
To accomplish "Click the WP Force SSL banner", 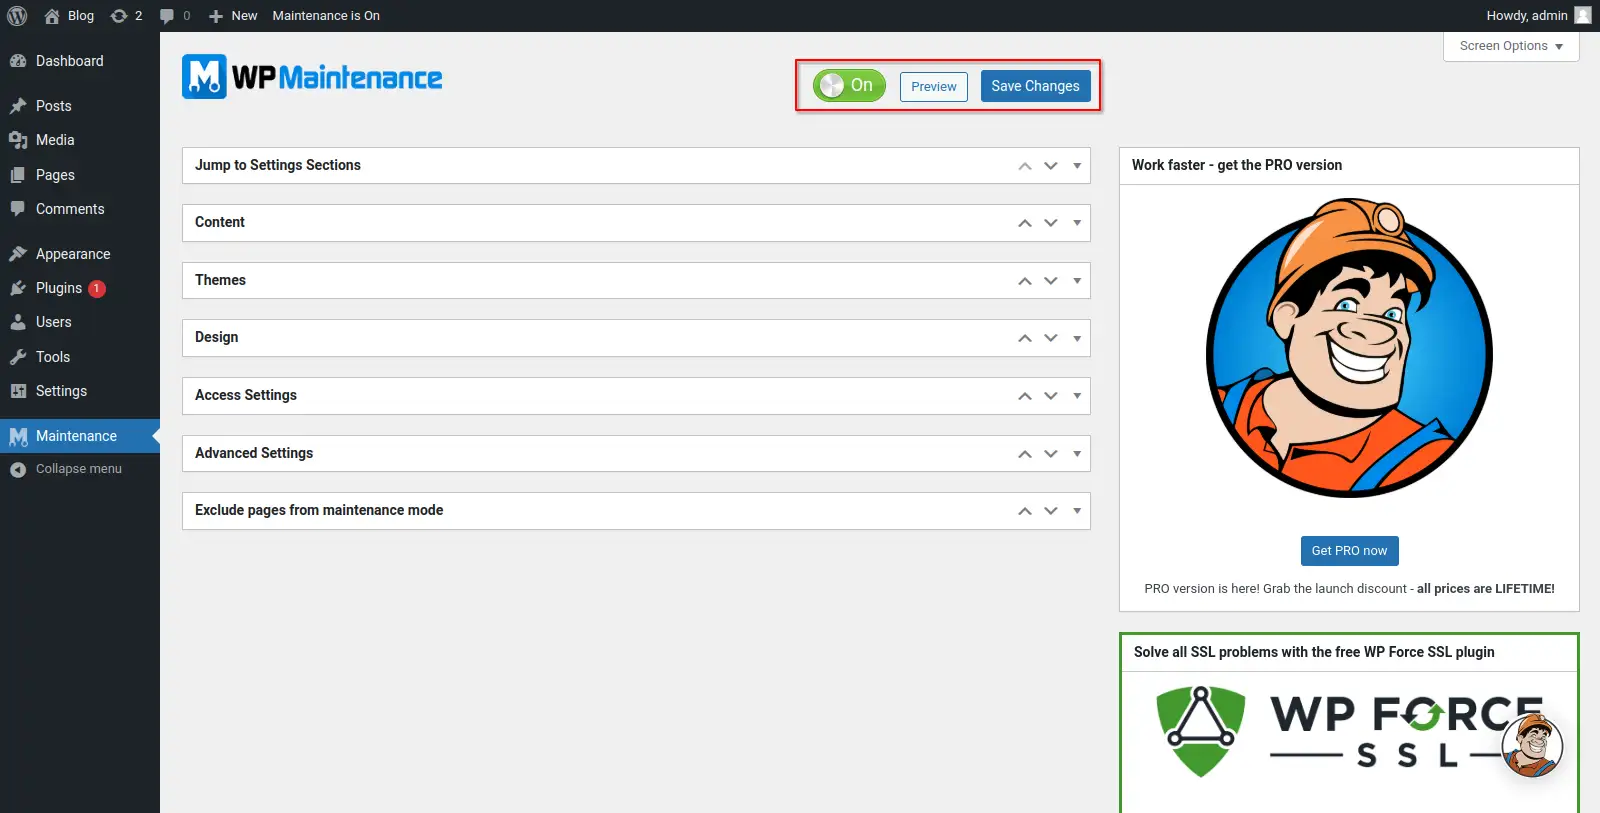I will click(1349, 733).
